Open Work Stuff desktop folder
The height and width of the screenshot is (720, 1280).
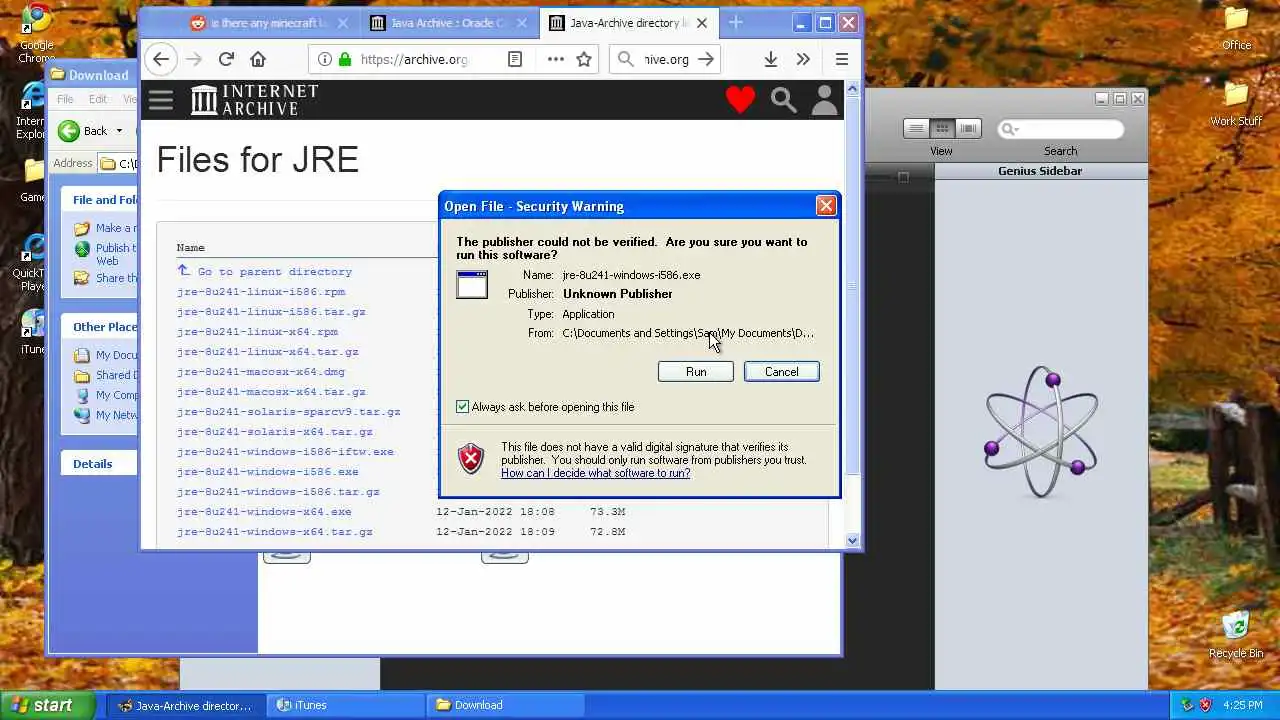[x=1236, y=104]
